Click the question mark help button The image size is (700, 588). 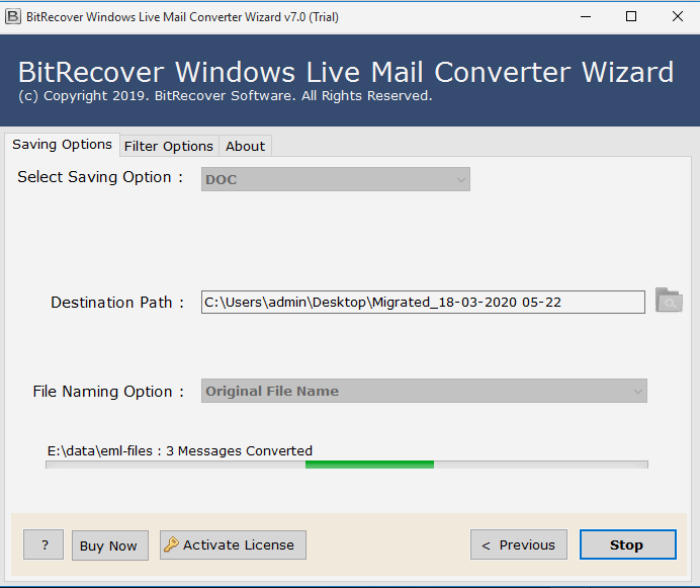[x=44, y=545]
